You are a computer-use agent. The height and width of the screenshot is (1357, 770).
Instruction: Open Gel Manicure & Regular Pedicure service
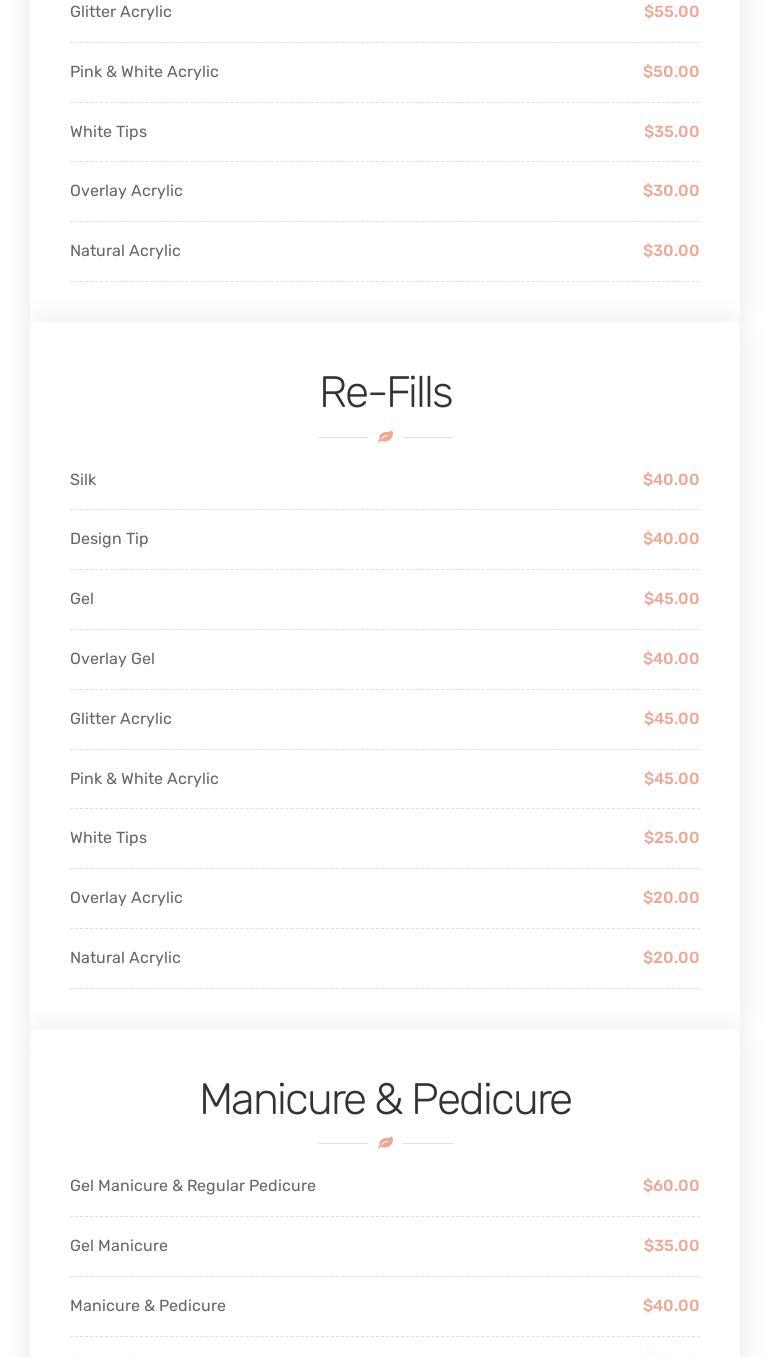point(193,1186)
